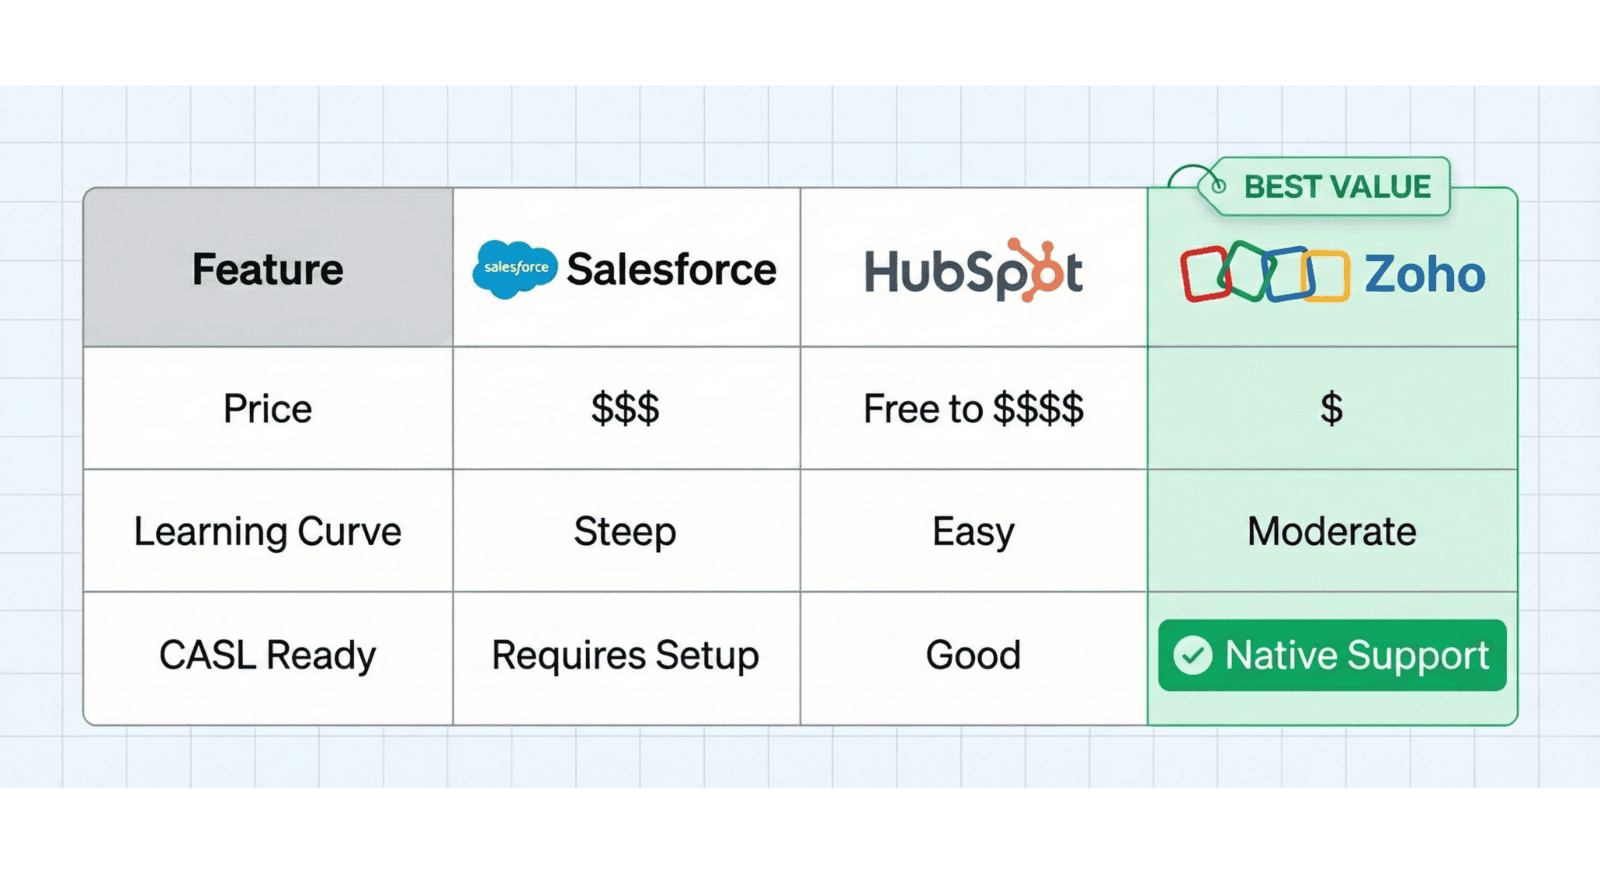Select the CASL Ready row label
Screen dimensions: 1600x873
pyautogui.click(x=268, y=656)
